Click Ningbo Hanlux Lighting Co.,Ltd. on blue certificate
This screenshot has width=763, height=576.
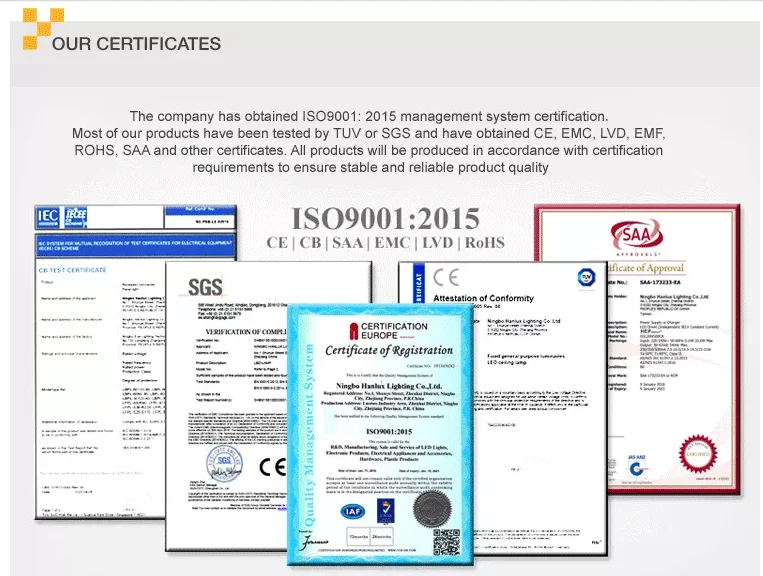click(x=389, y=386)
